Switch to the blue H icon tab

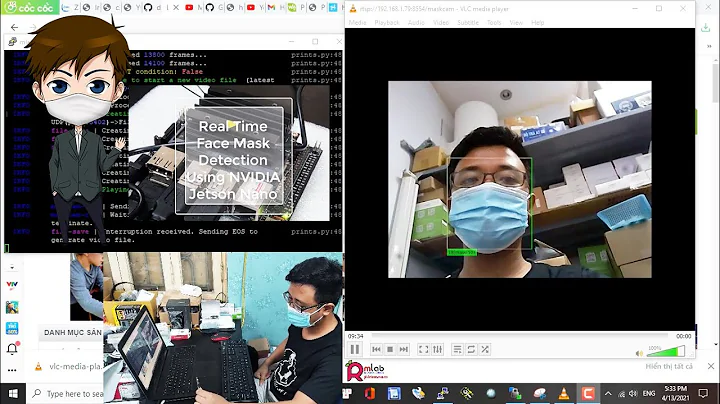[333, 7]
